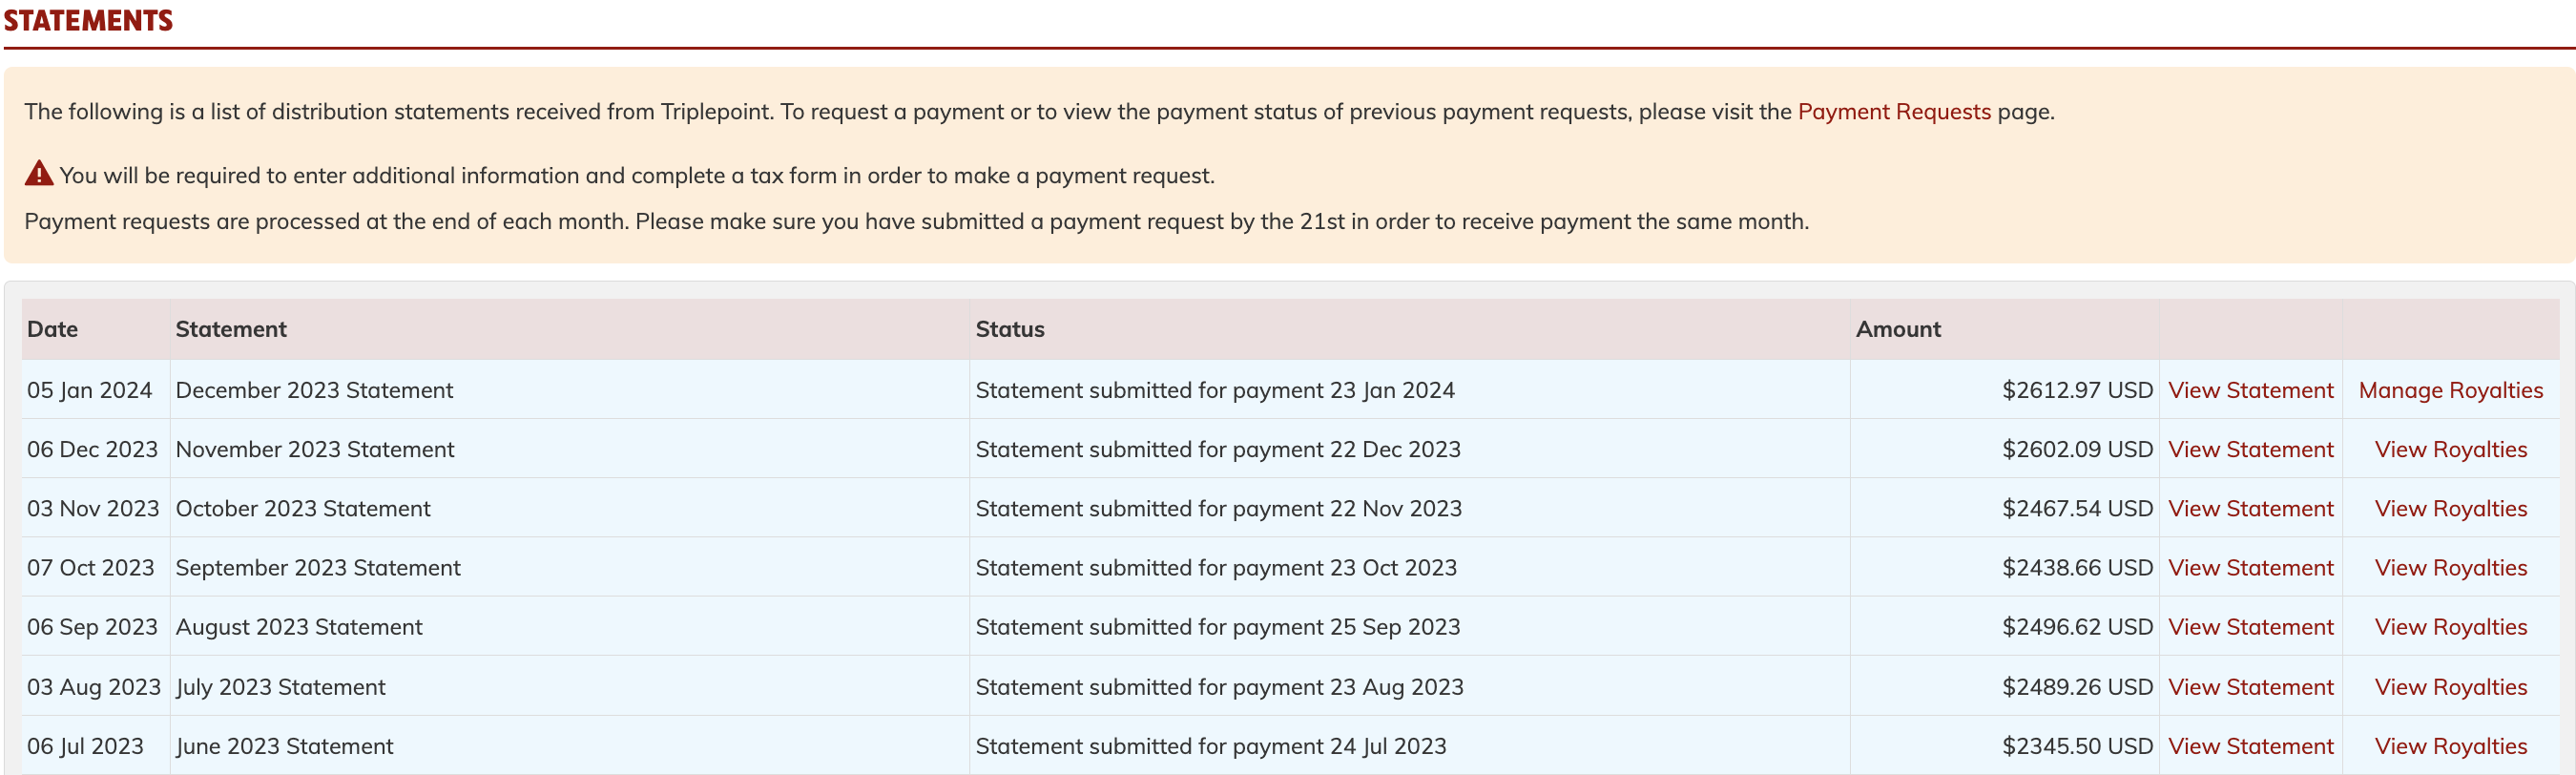
Task: View Statement for December 2023
Action: [x=2250, y=390]
